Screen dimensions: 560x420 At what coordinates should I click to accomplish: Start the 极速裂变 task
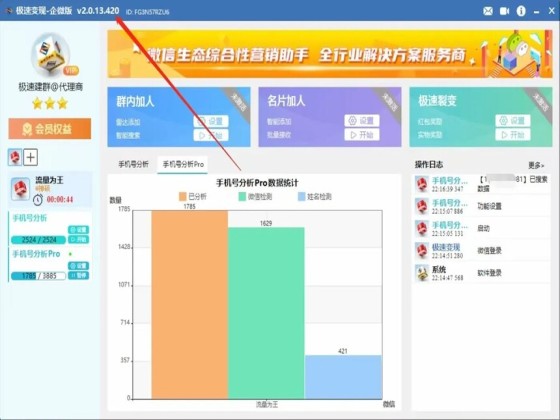[512, 135]
